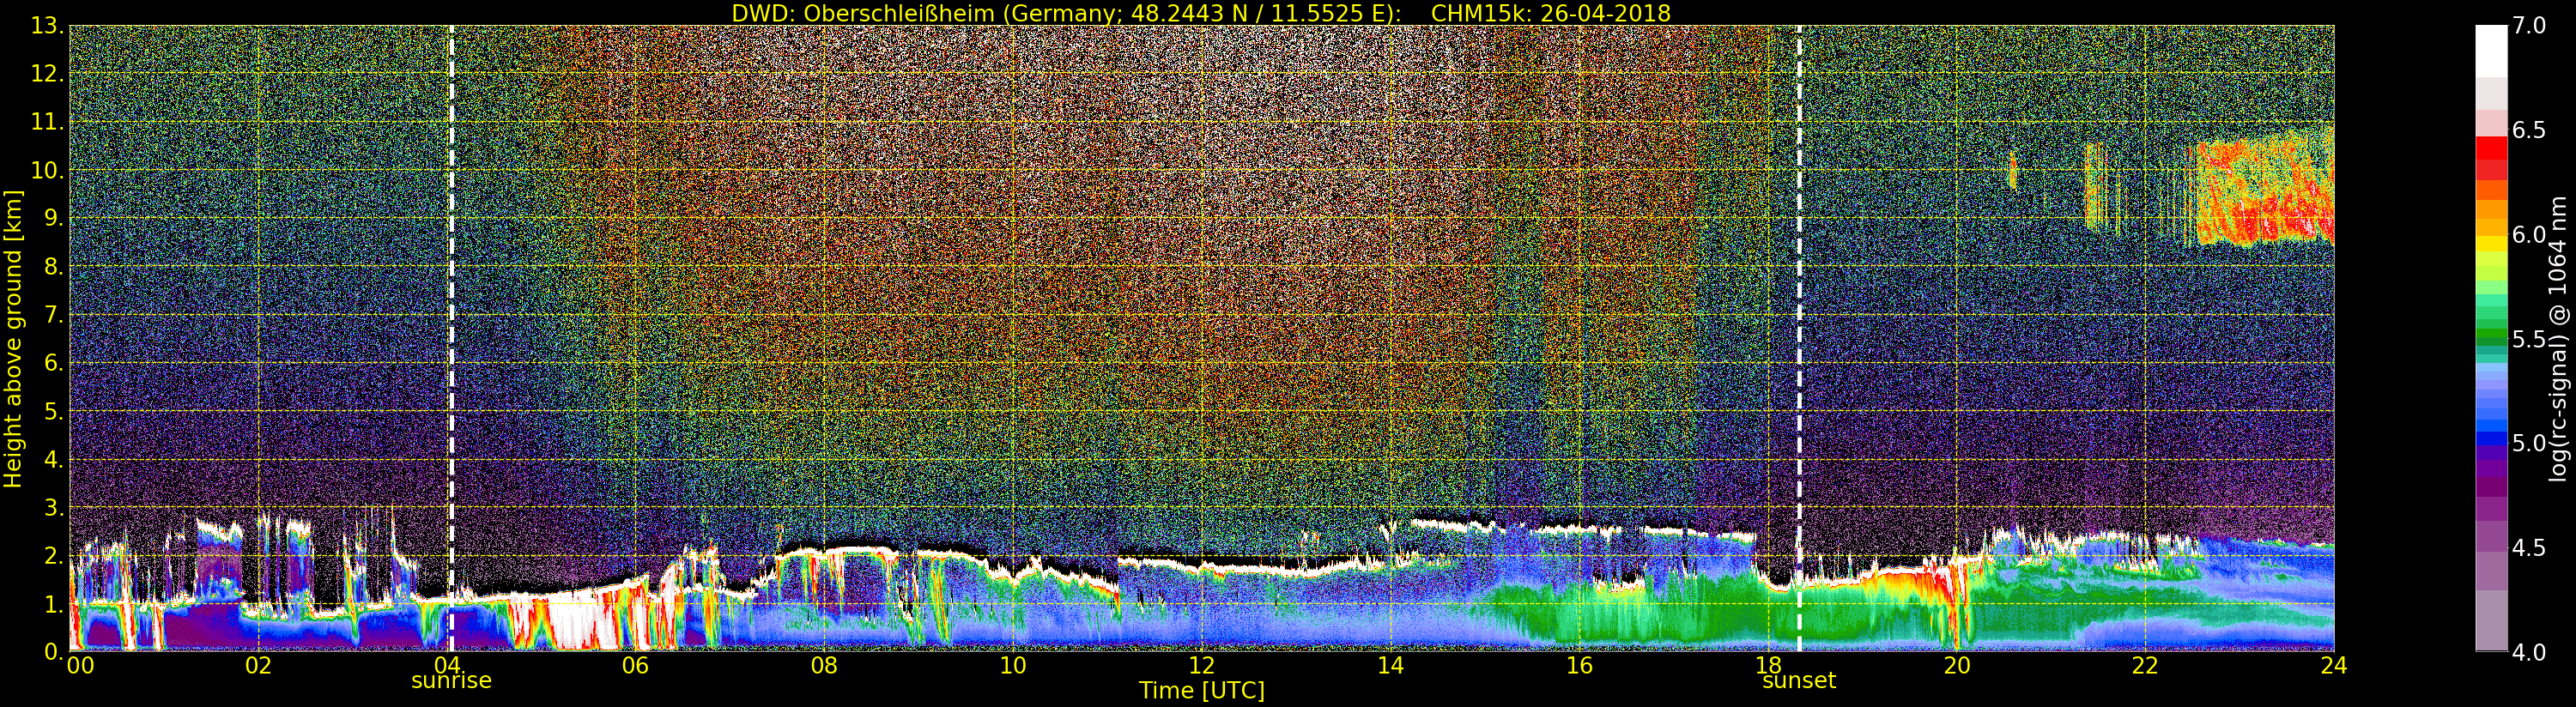Click the '12.' height axis tick label
2576x707 pixels.
coord(48,74)
